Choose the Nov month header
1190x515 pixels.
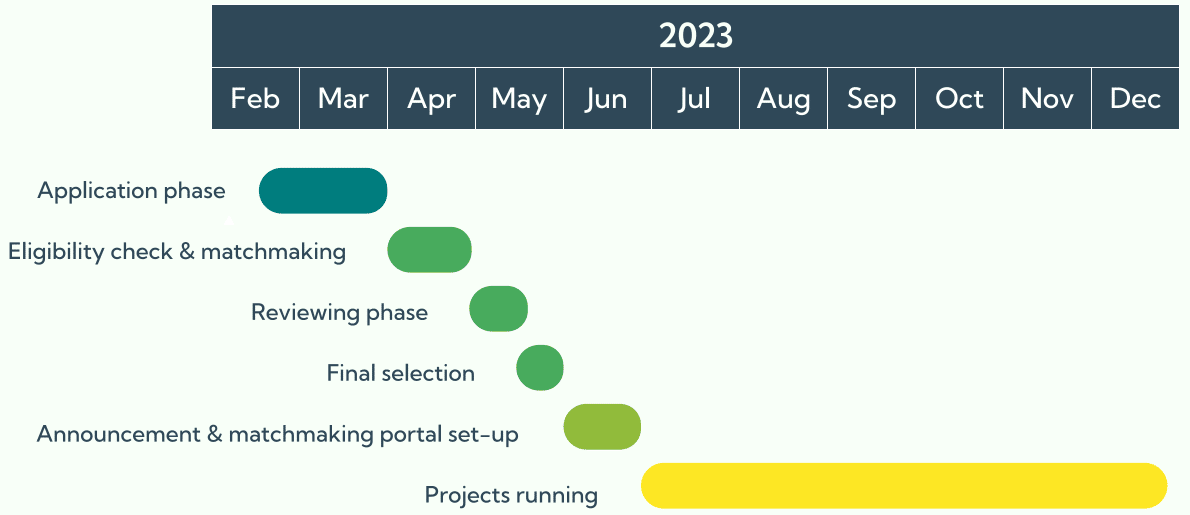pyautogui.click(x=1047, y=99)
